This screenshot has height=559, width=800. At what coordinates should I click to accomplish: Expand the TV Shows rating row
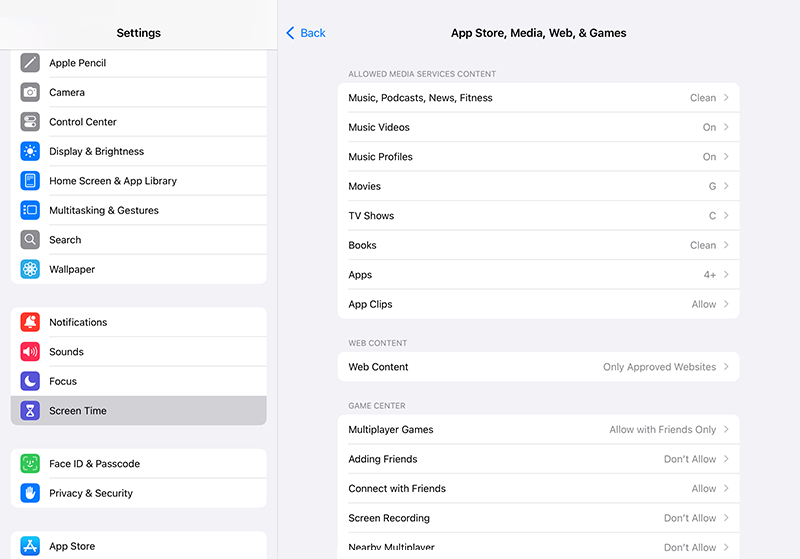pyautogui.click(x=538, y=216)
